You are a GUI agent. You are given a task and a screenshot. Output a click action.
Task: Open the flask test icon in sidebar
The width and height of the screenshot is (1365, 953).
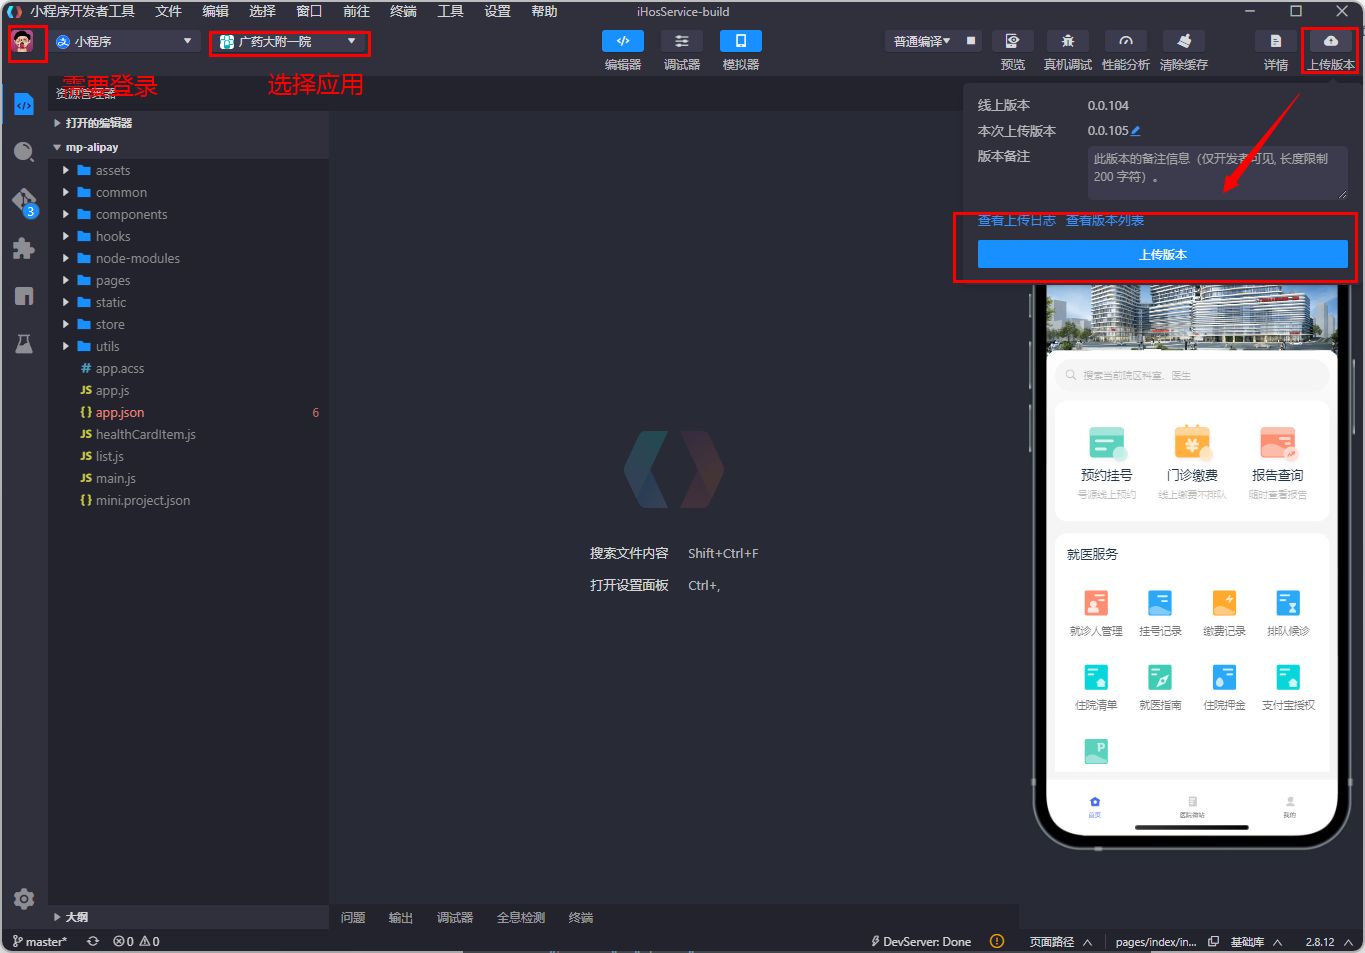point(24,344)
